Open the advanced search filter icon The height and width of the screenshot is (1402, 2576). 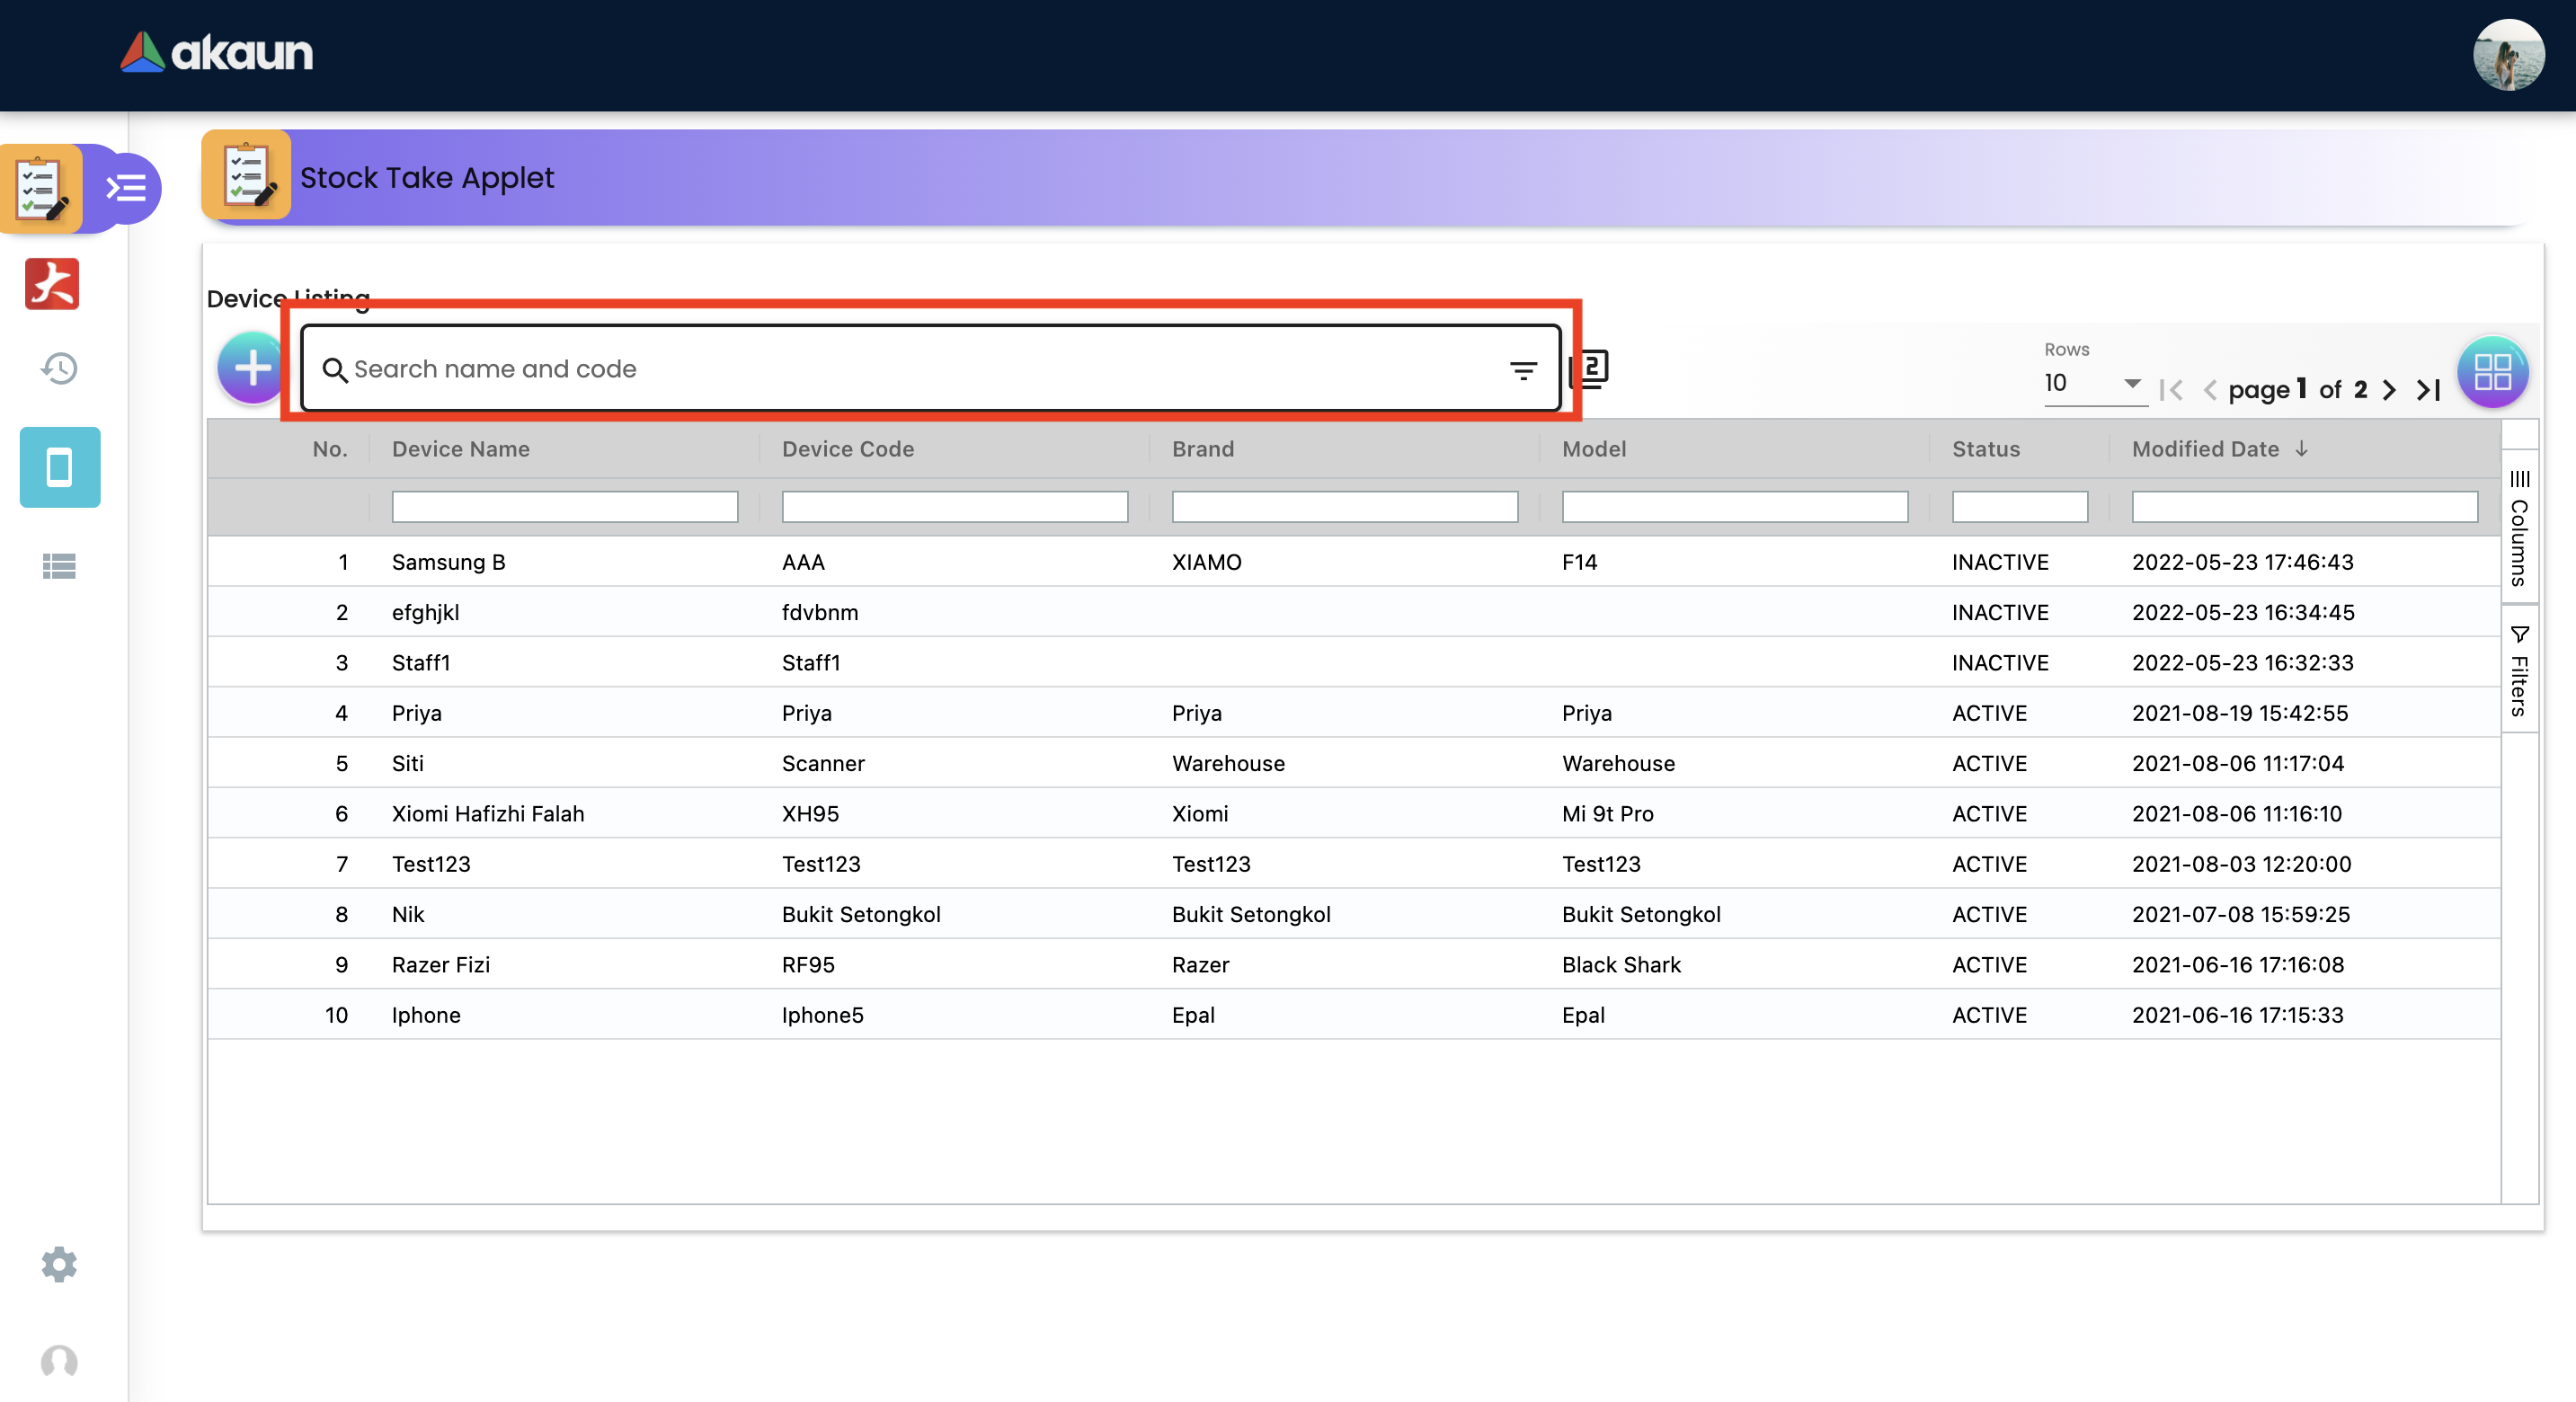click(x=1522, y=371)
